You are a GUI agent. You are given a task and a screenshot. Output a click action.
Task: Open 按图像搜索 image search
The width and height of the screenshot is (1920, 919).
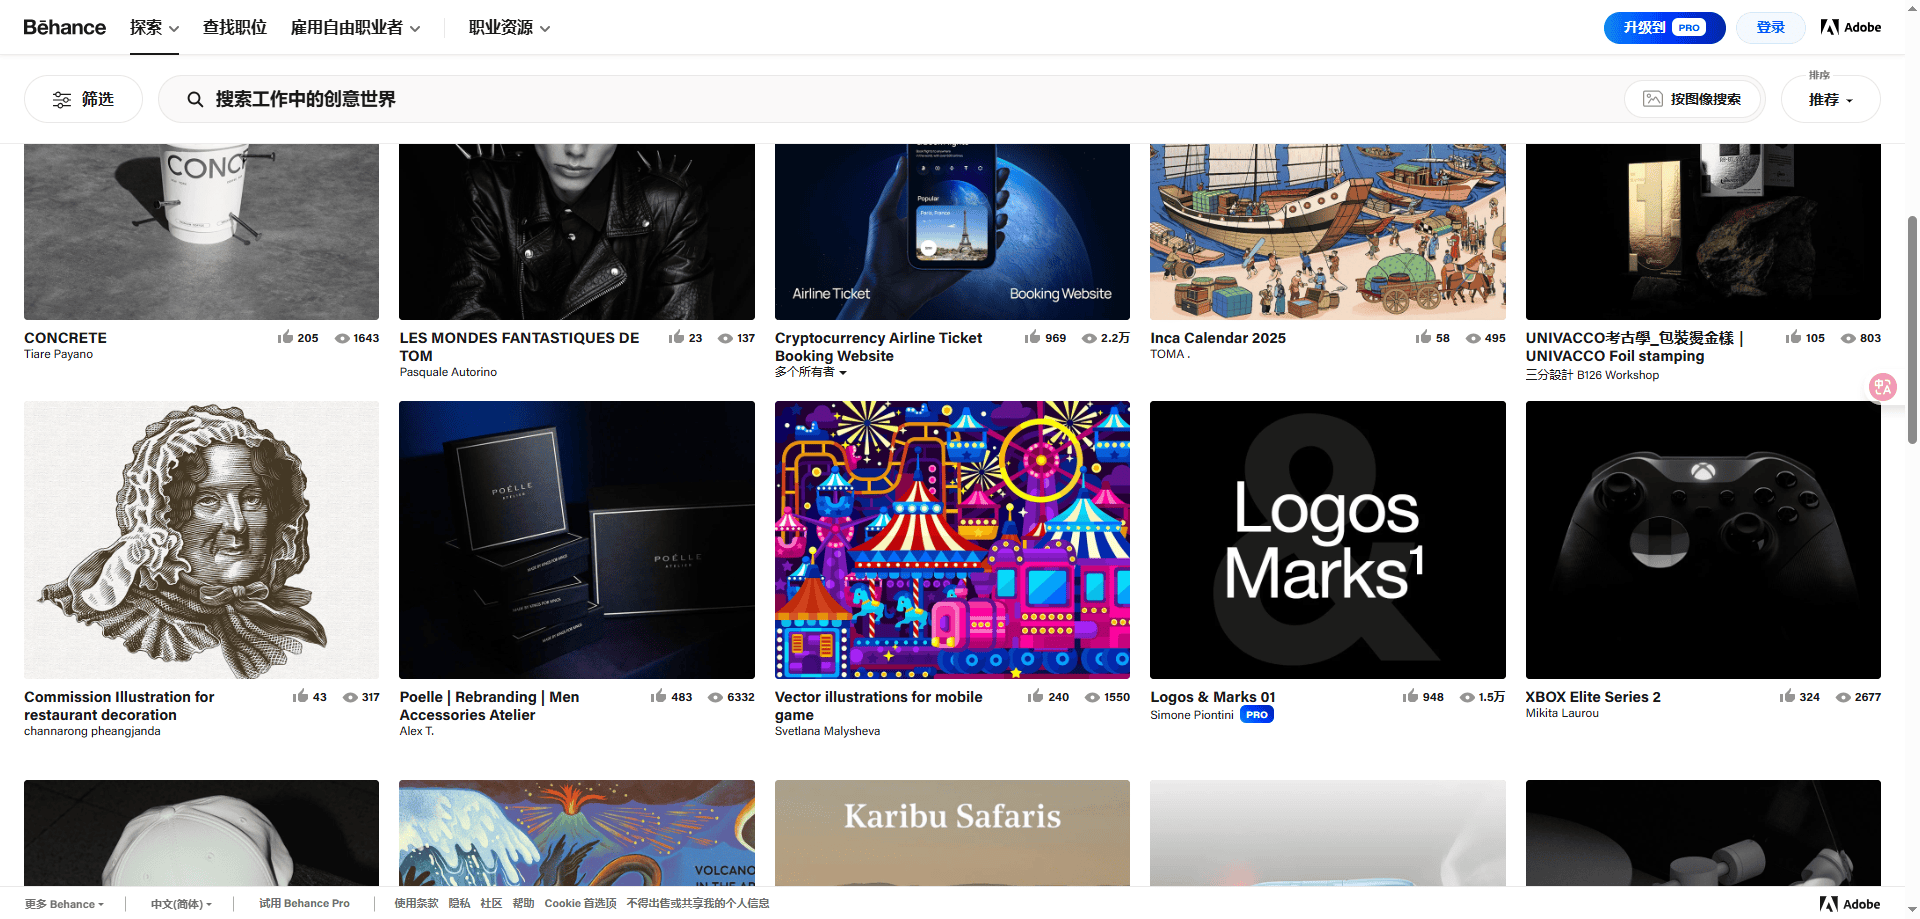tap(1692, 99)
